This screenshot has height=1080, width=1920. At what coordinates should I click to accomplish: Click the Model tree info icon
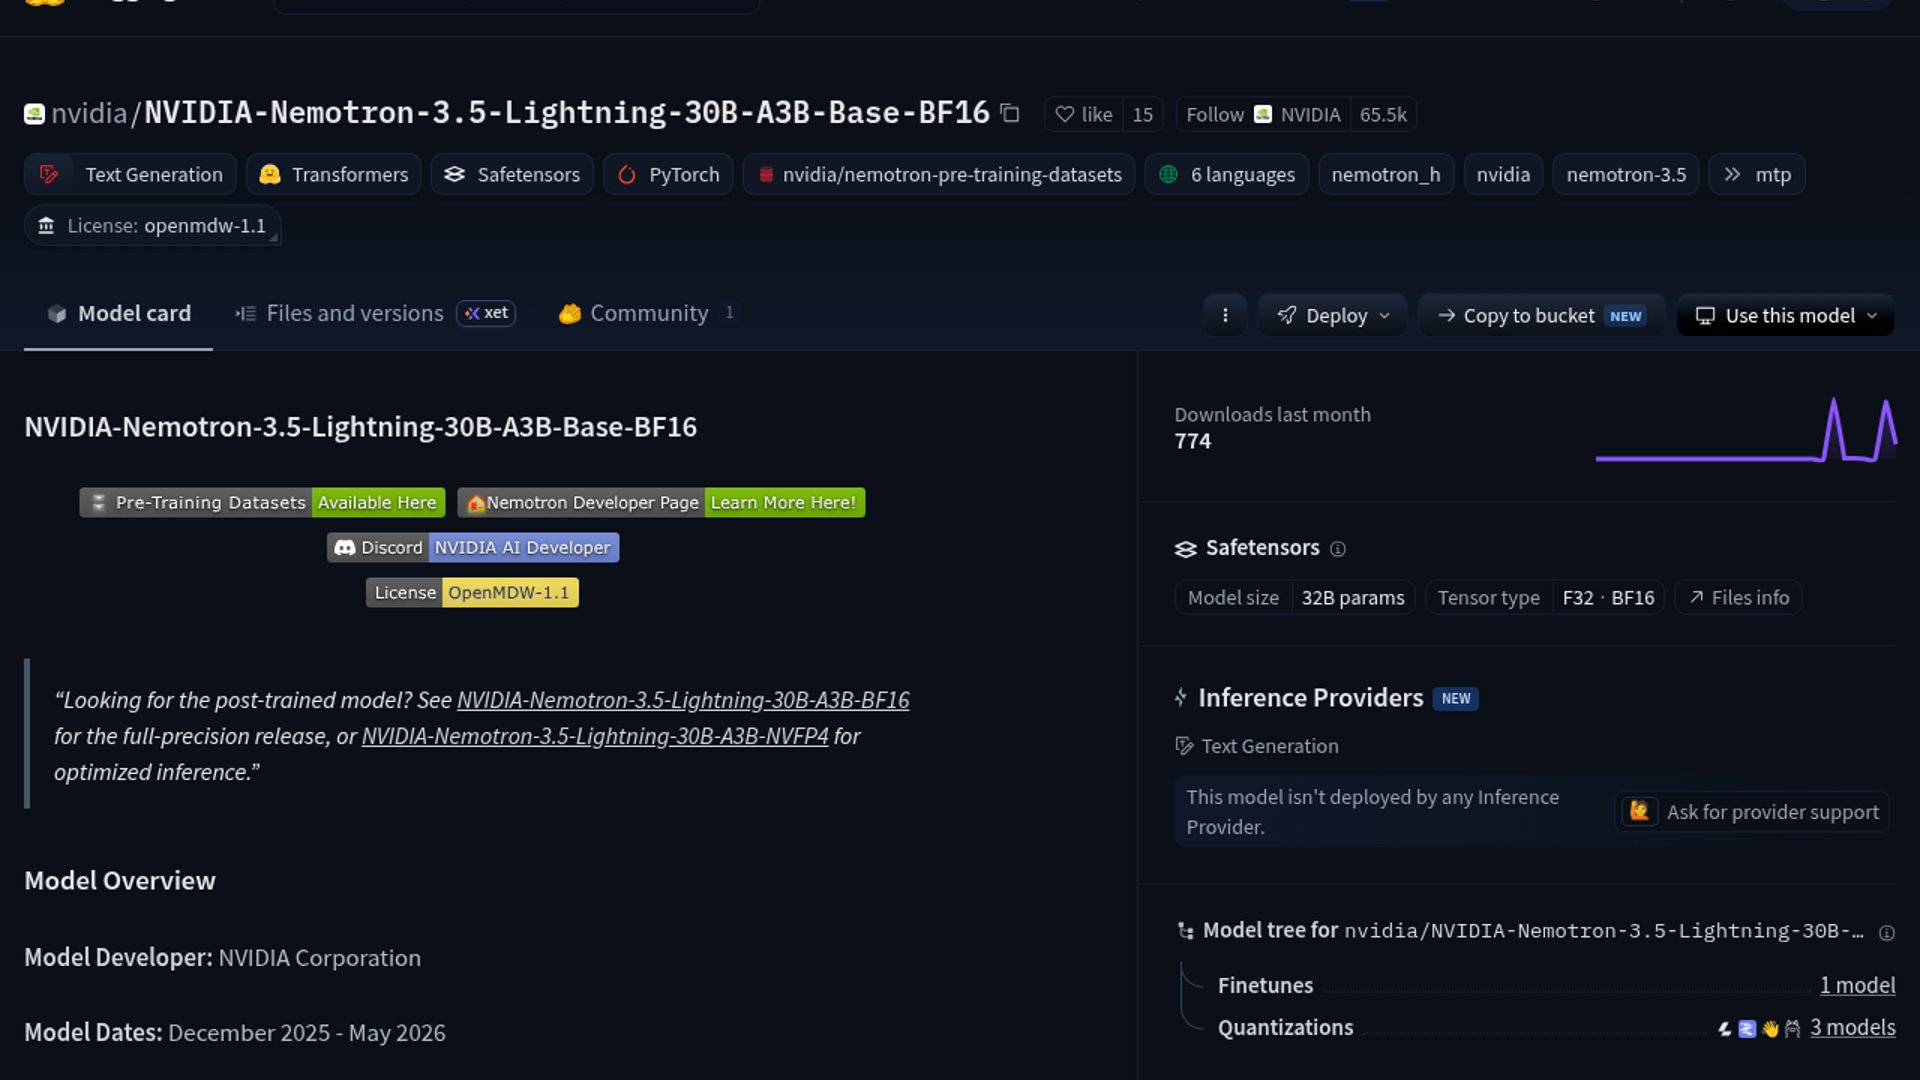pyautogui.click(x=1887, y=933)
